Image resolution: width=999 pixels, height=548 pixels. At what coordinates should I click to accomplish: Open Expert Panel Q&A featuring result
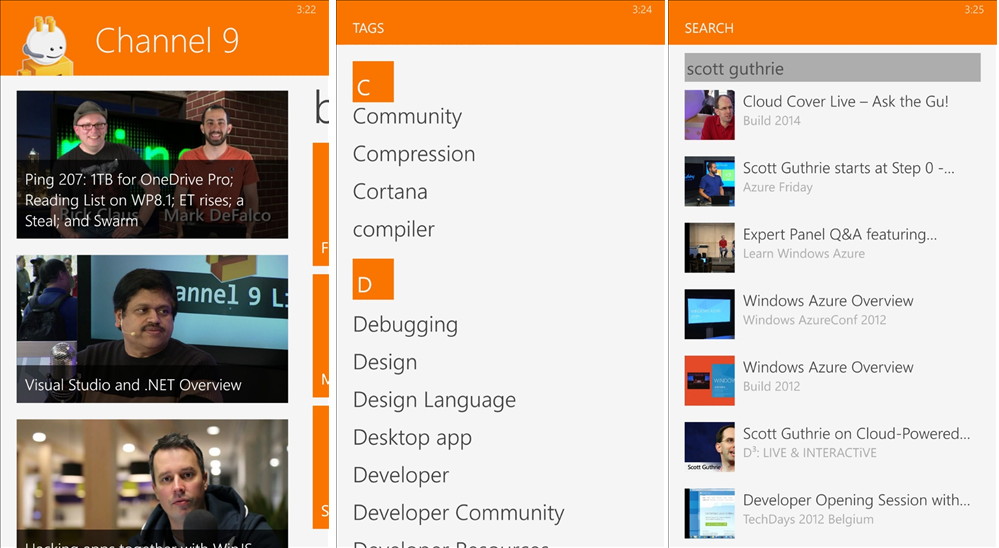tap(832, 247)
